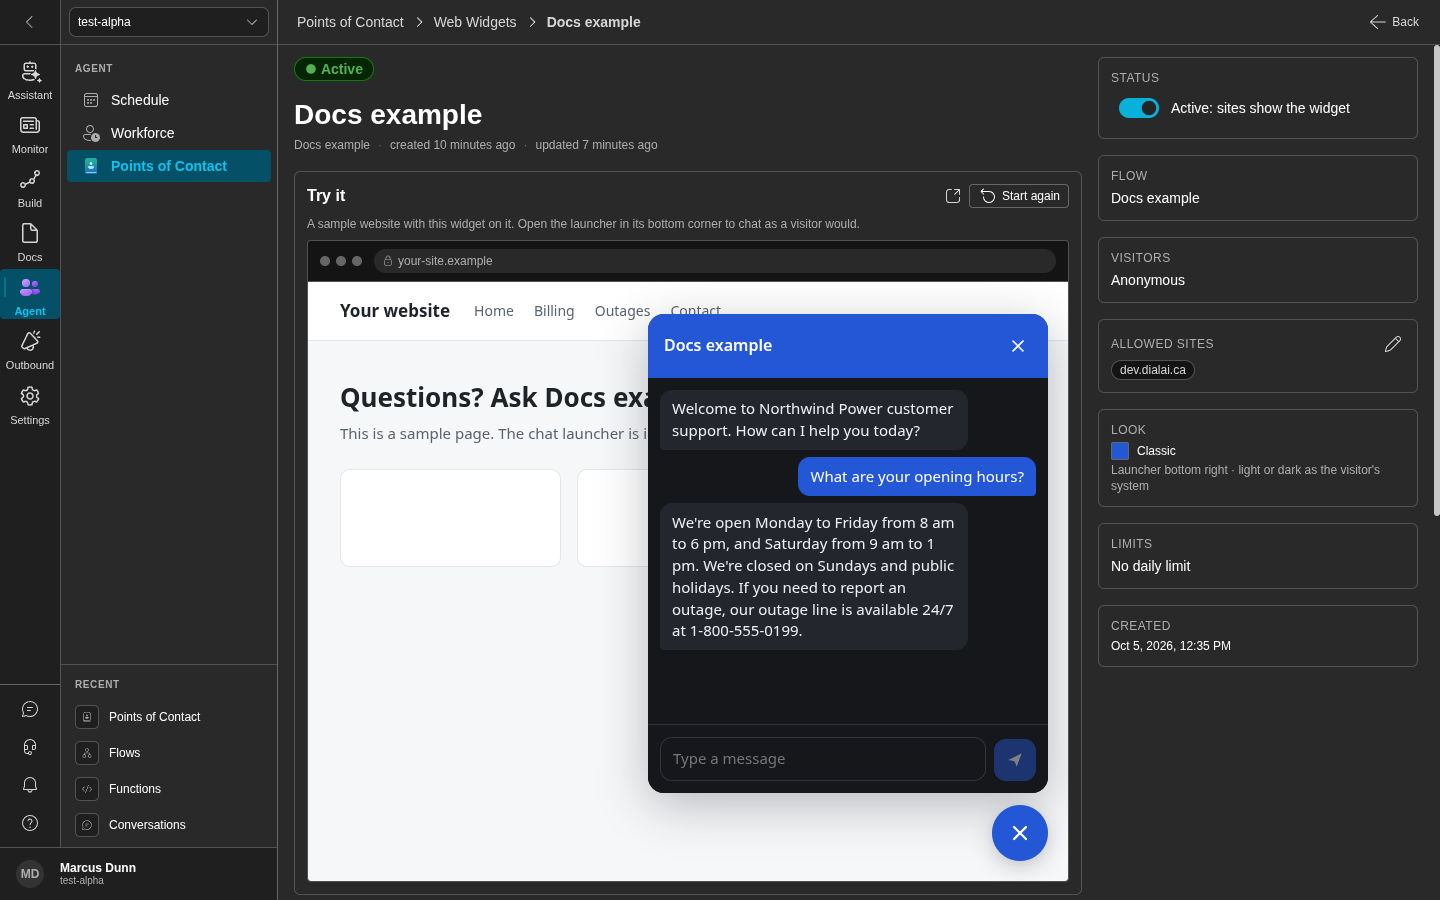The height and width of the screenshot is (900, 1440).
Task: Go to Web Widgets breadcrumb
Action: 475,22
